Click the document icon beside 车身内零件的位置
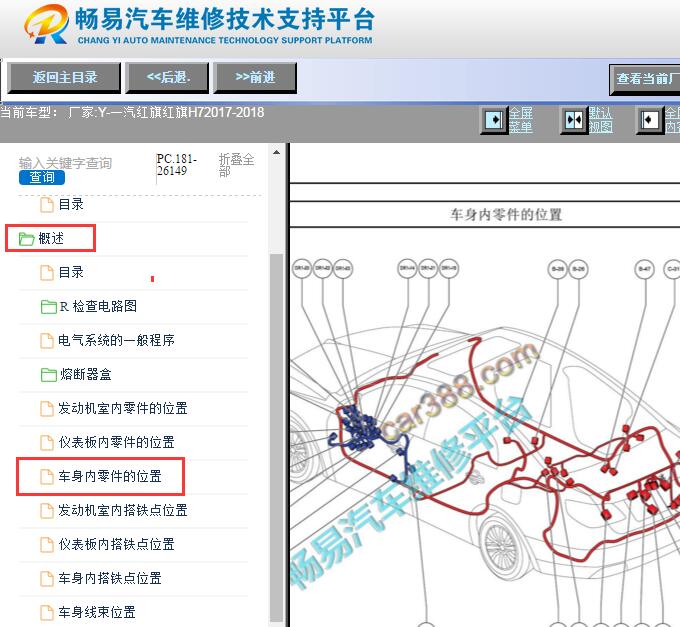Screen dimensions: 680x627 coord(47,477)
